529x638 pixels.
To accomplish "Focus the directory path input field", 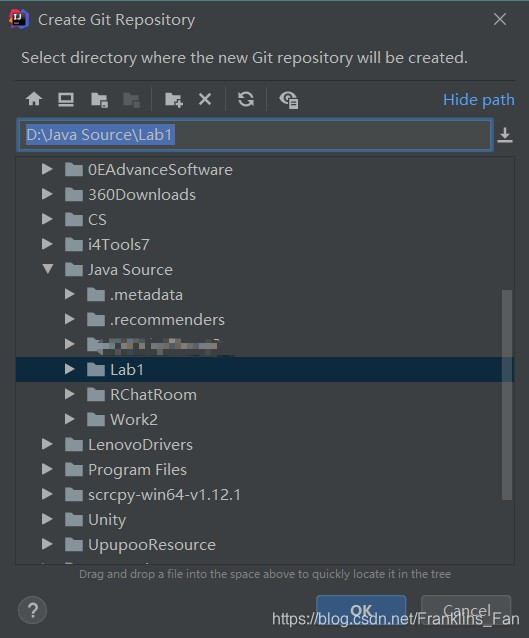I will [255, 135].
